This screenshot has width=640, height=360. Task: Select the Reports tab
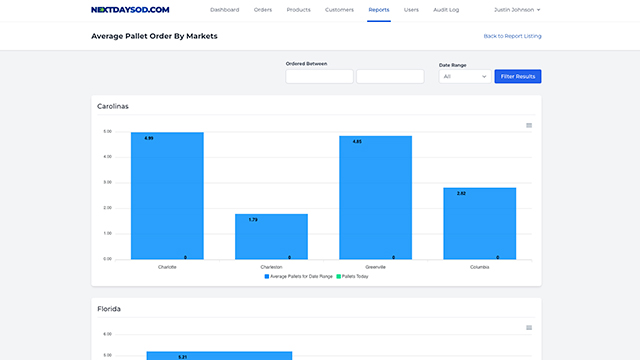coord(379,10)
